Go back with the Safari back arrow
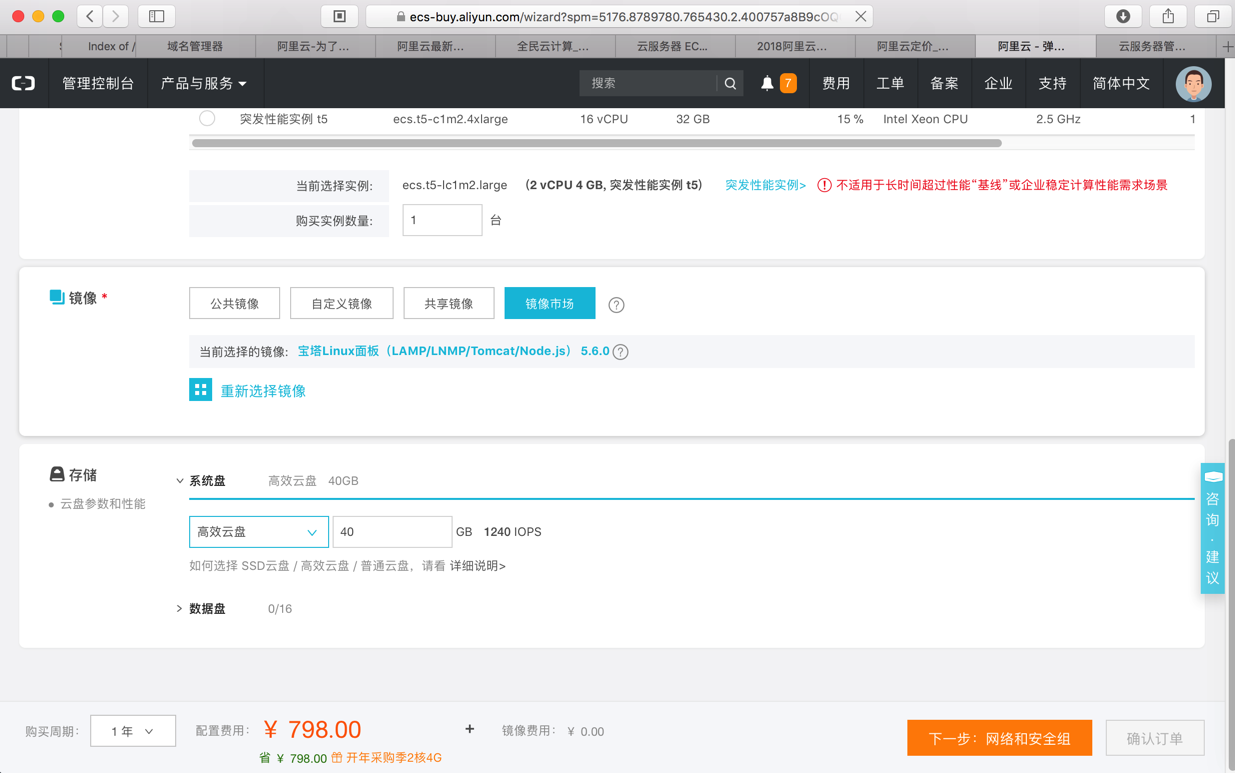 click(x=90, y=16)
